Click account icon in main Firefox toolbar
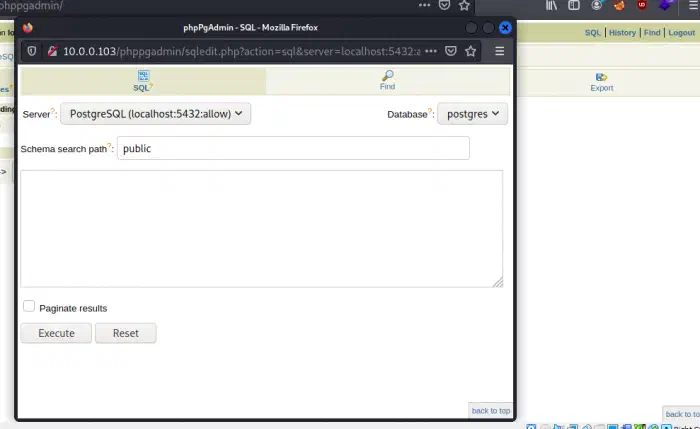Screen dimensions: 700x429 597,5
